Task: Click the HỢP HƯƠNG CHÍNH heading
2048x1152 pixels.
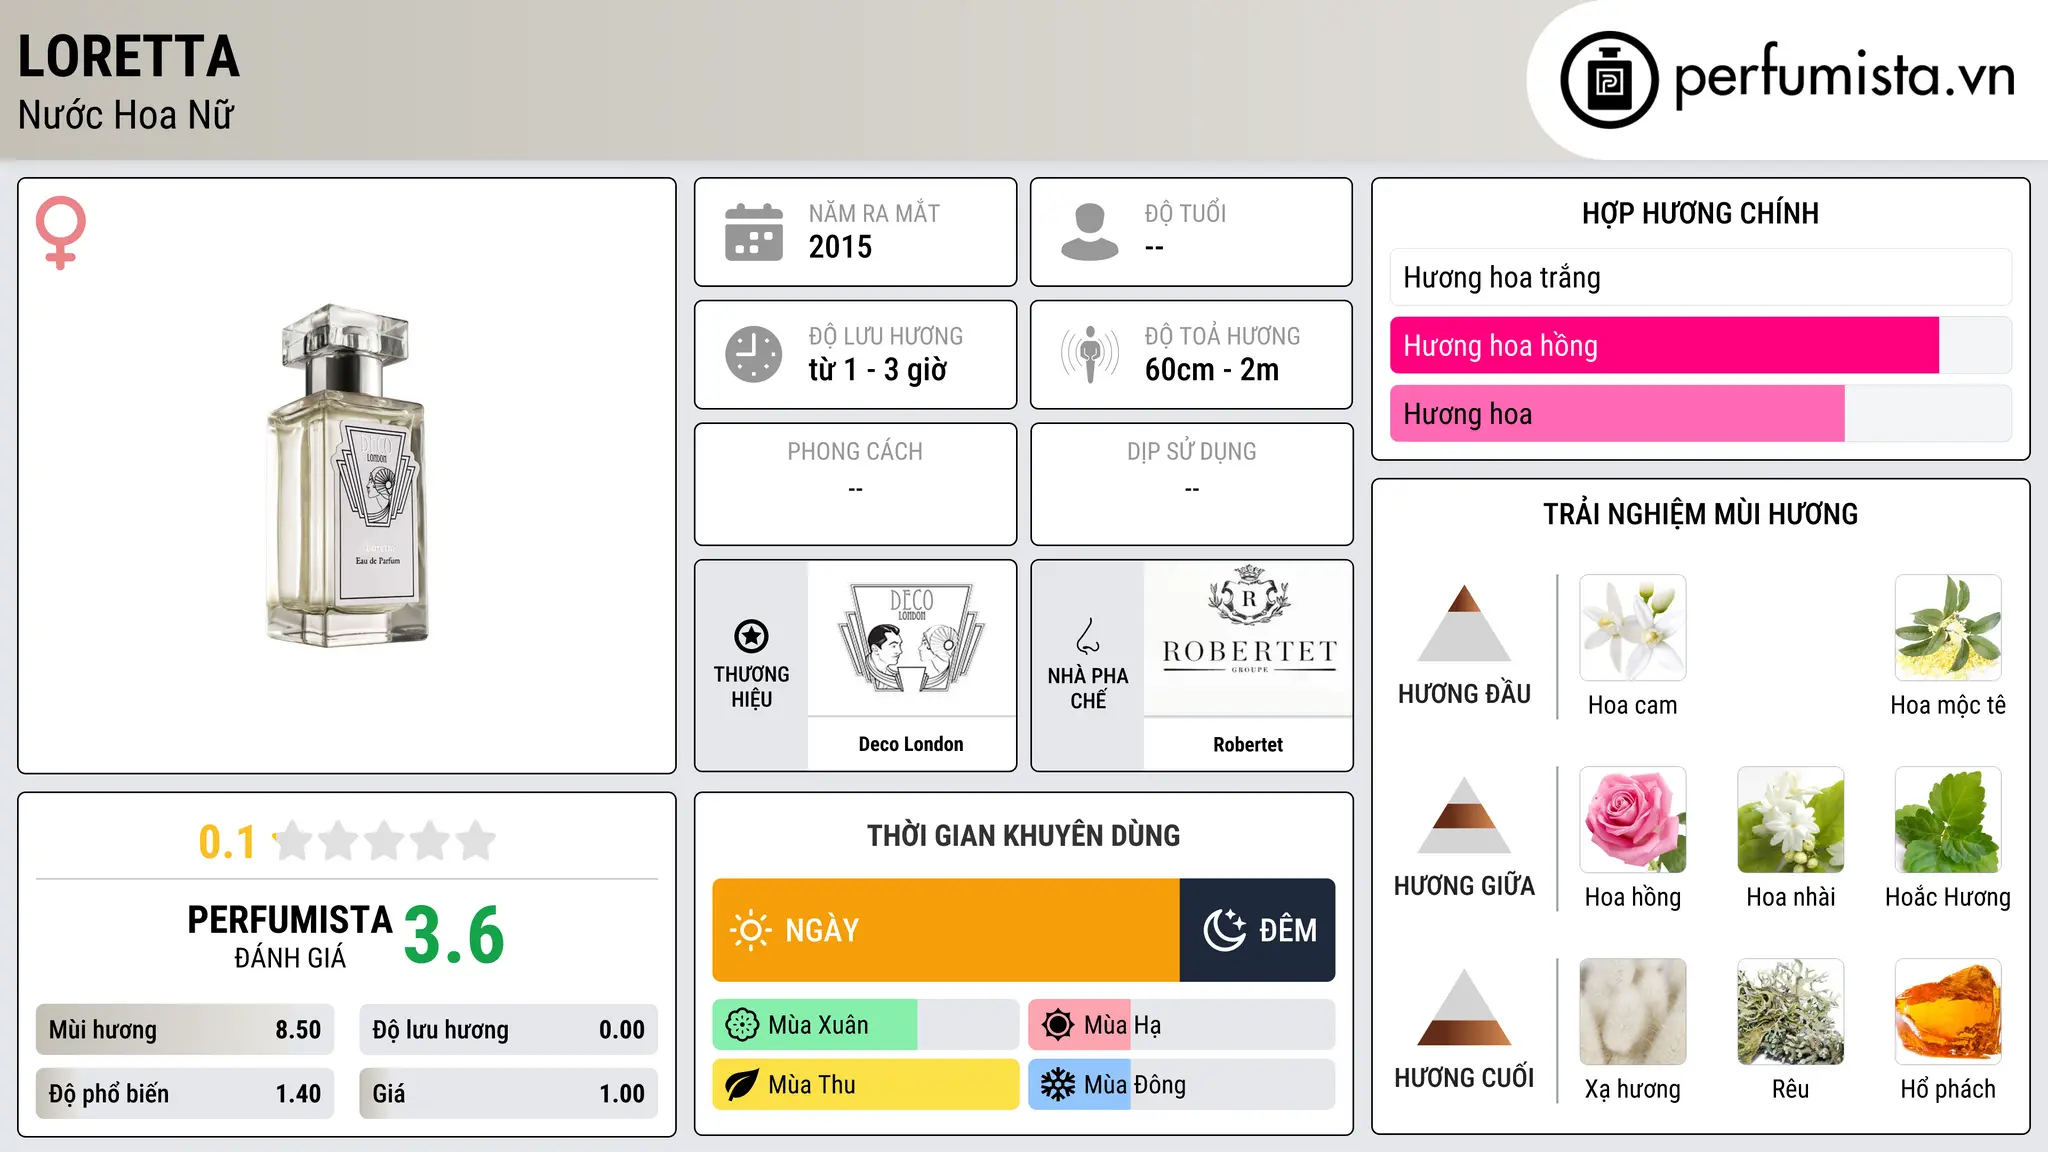Action: pos(1700,213)
